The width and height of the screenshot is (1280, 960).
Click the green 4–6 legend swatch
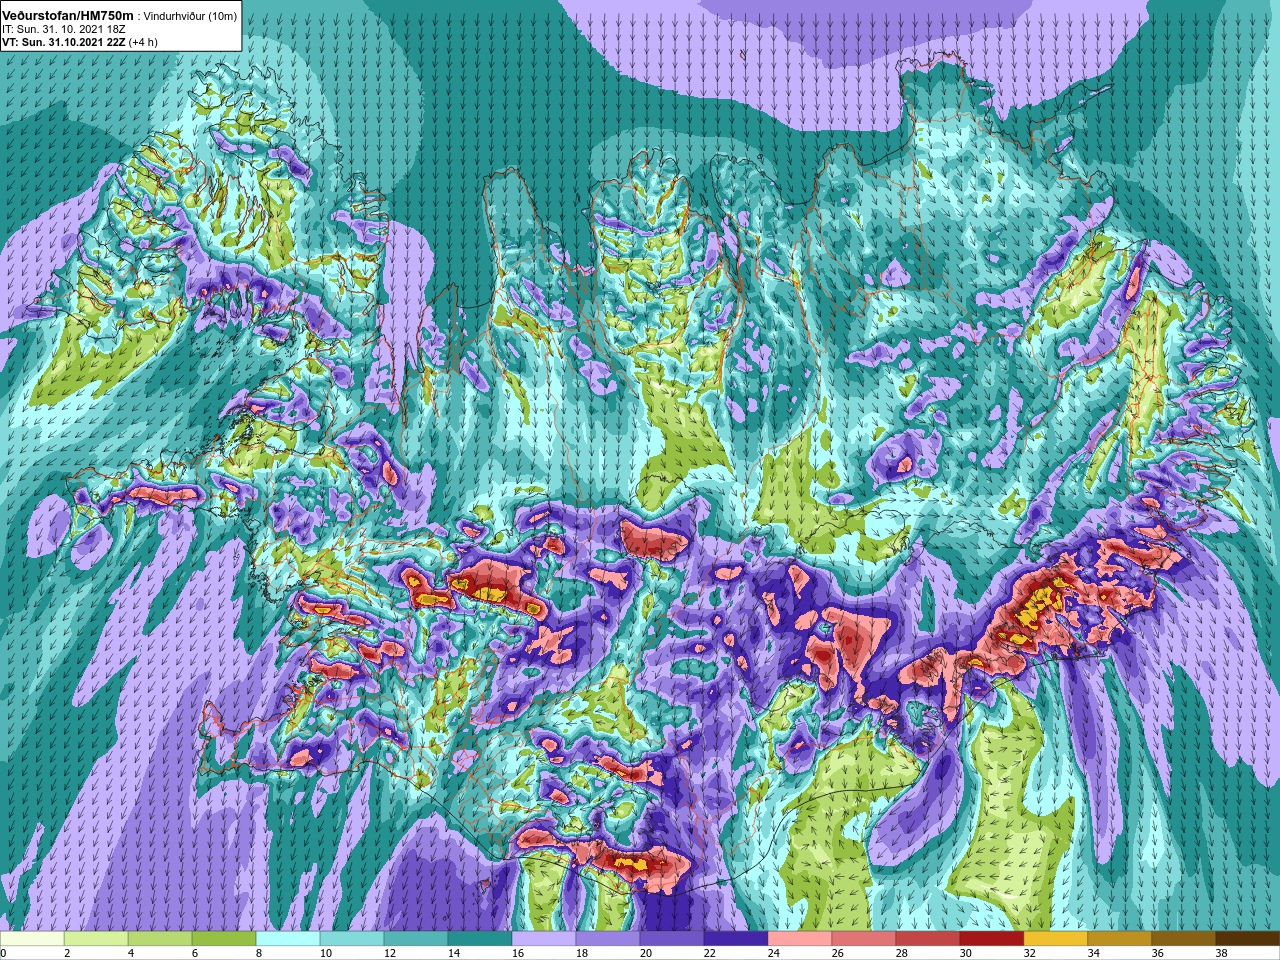tap(160, 939)
